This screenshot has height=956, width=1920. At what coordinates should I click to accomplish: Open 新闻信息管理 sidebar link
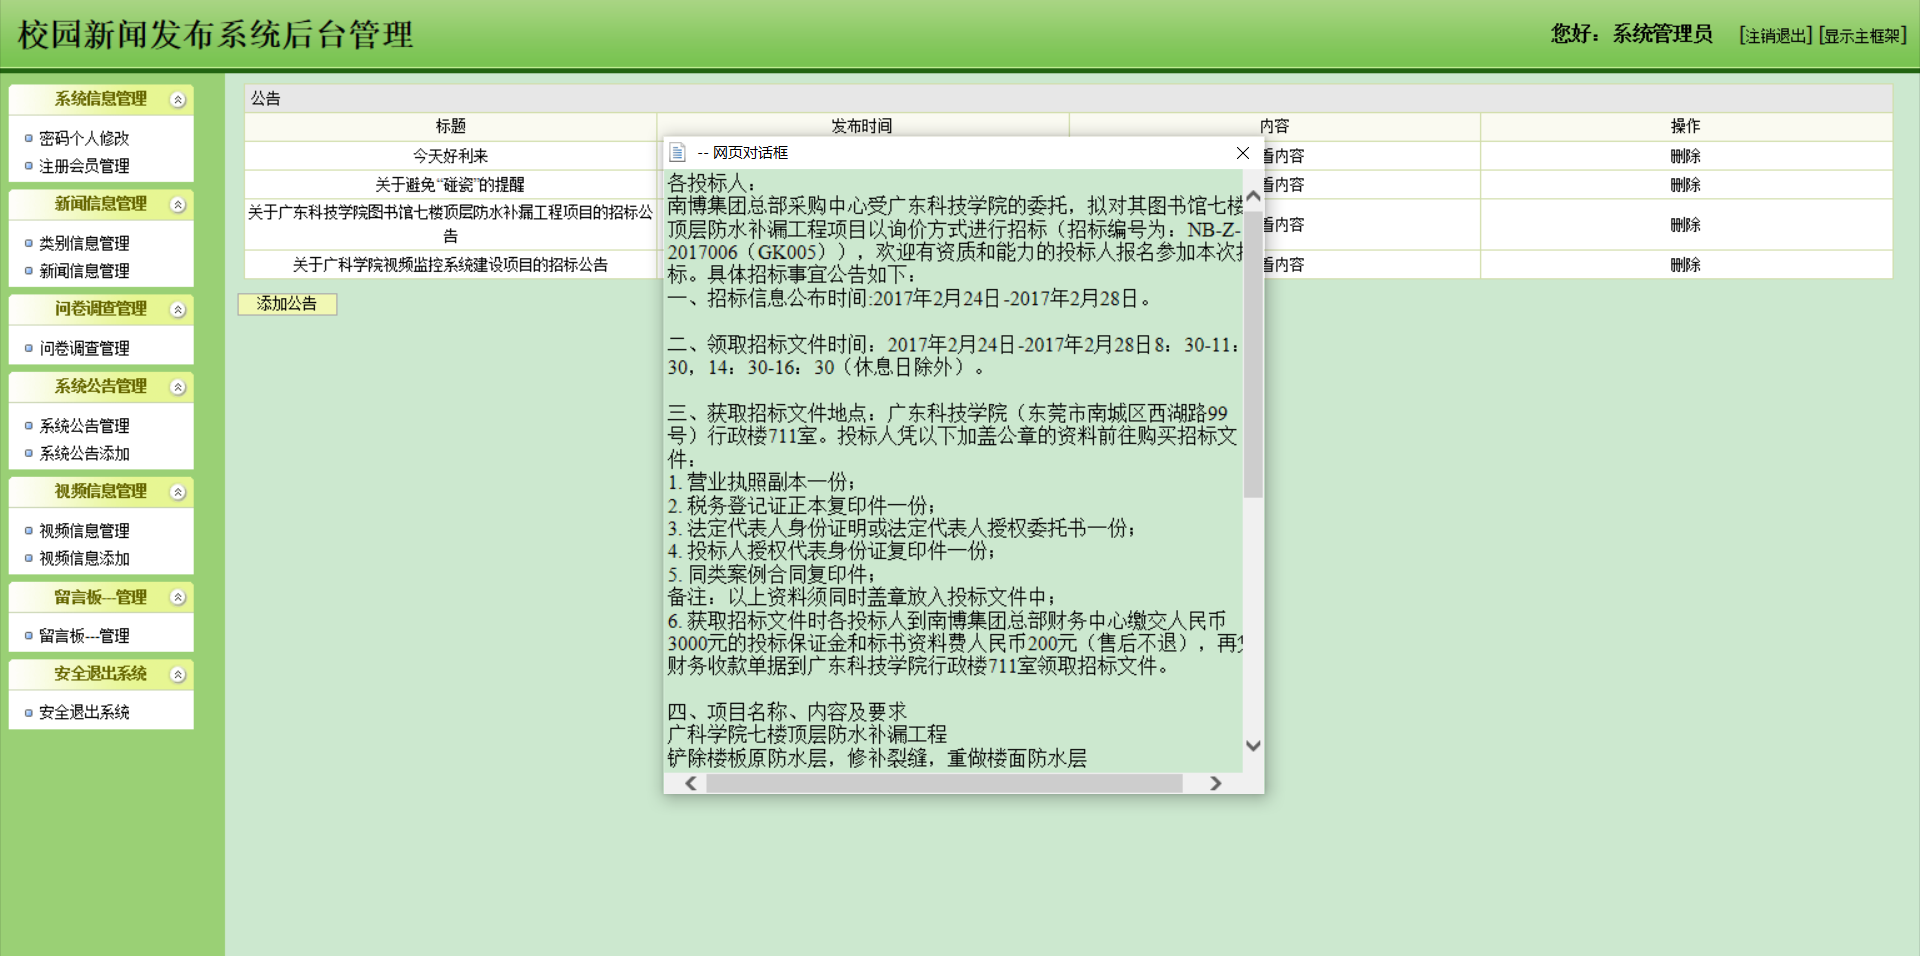coord(84,271)
